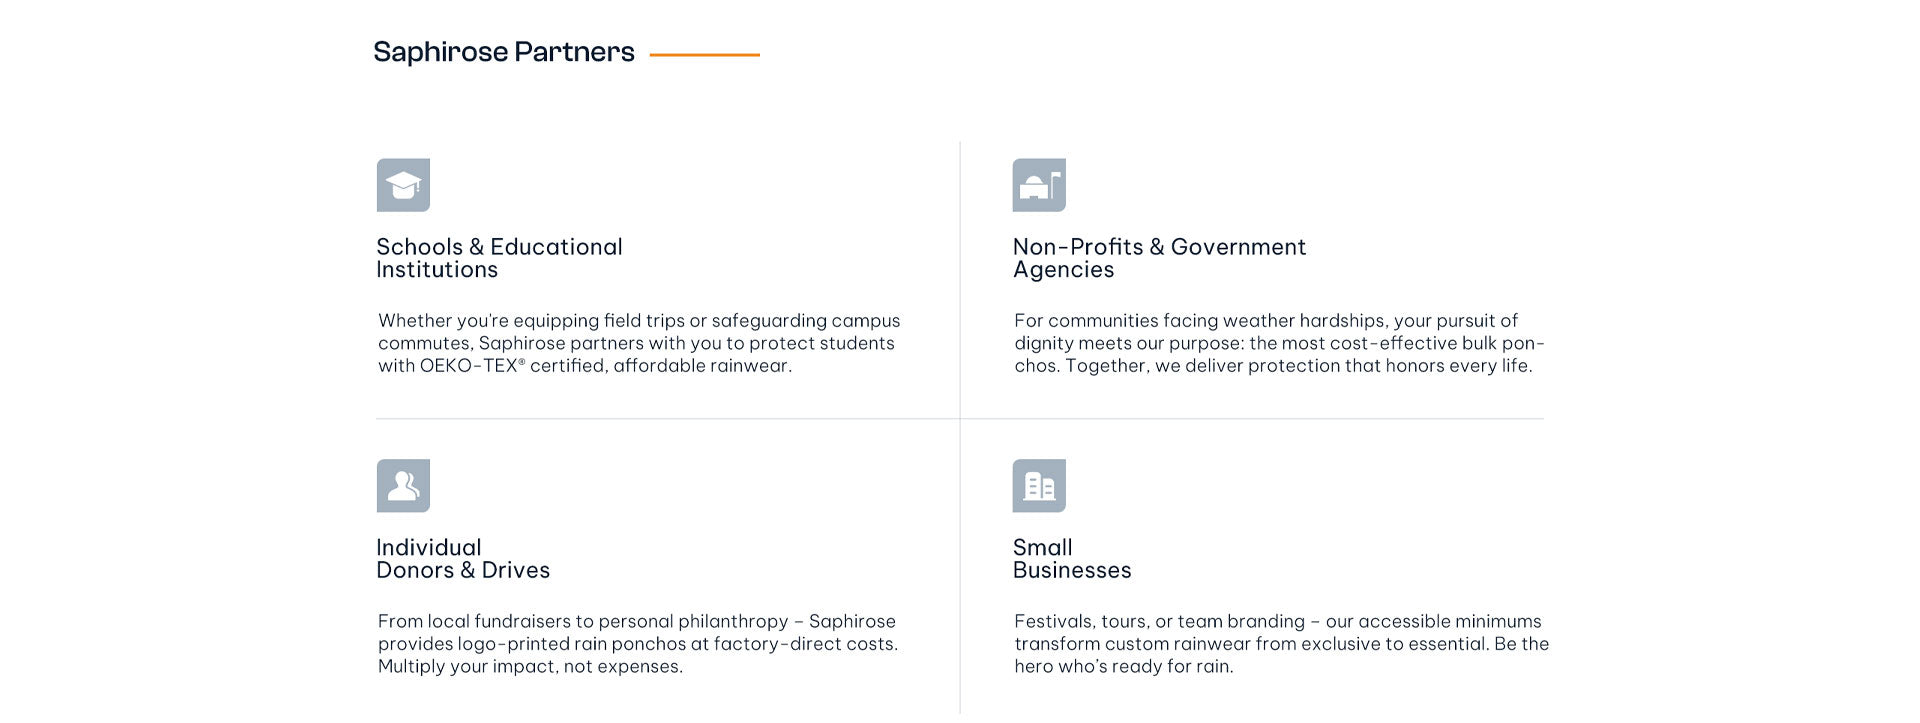Screen dimensions: 1920x723
Task: Click the Individual Donors people icon
Action: click(403, 486)
